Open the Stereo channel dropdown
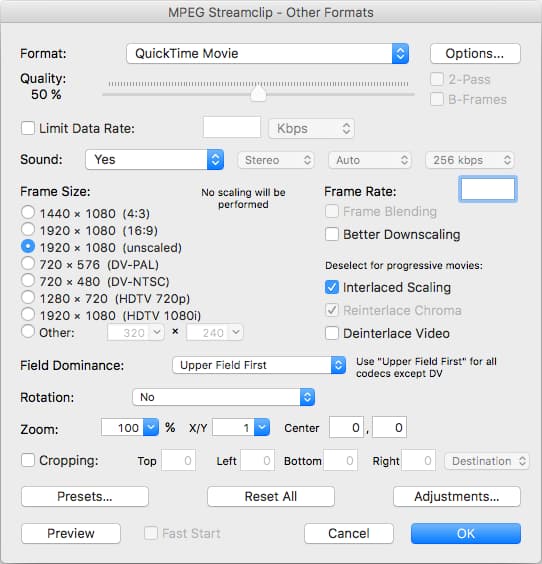Screen dimensions: 542x564 click(x=276, y=160)
